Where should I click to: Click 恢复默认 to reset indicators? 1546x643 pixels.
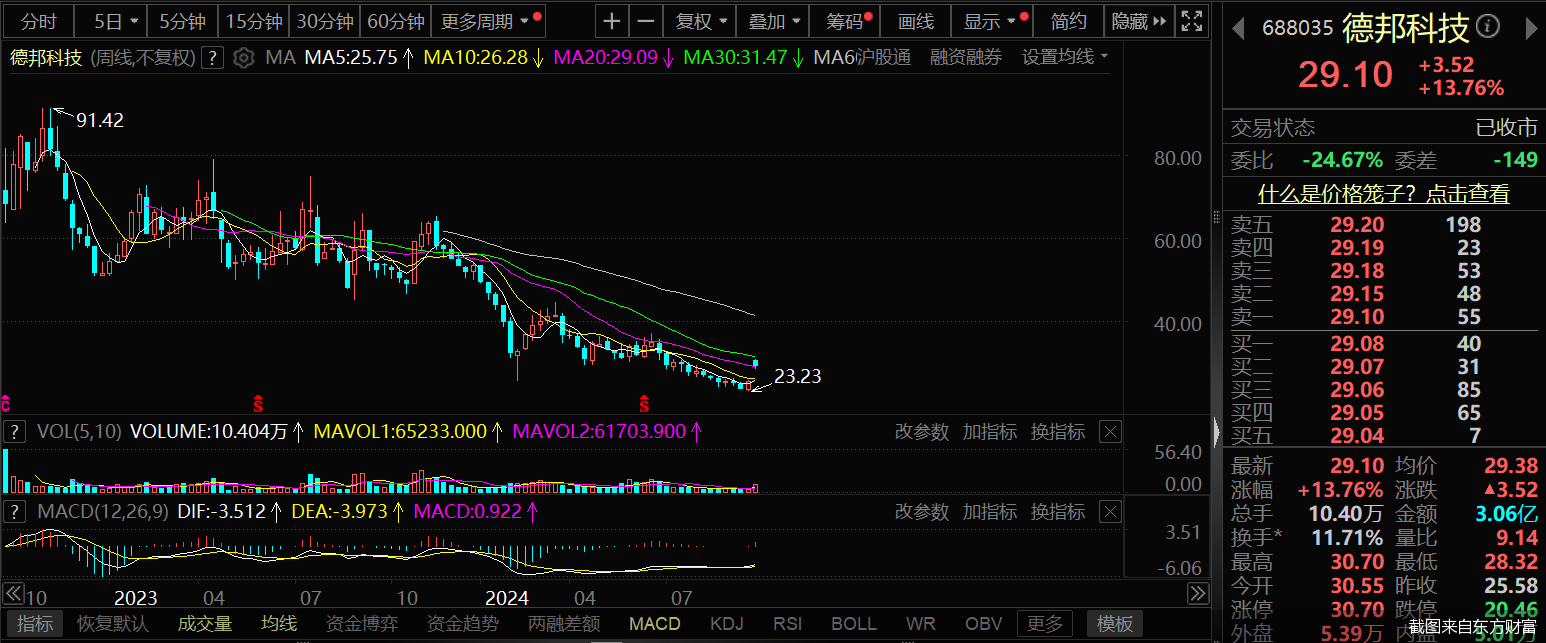coord(113,624)
